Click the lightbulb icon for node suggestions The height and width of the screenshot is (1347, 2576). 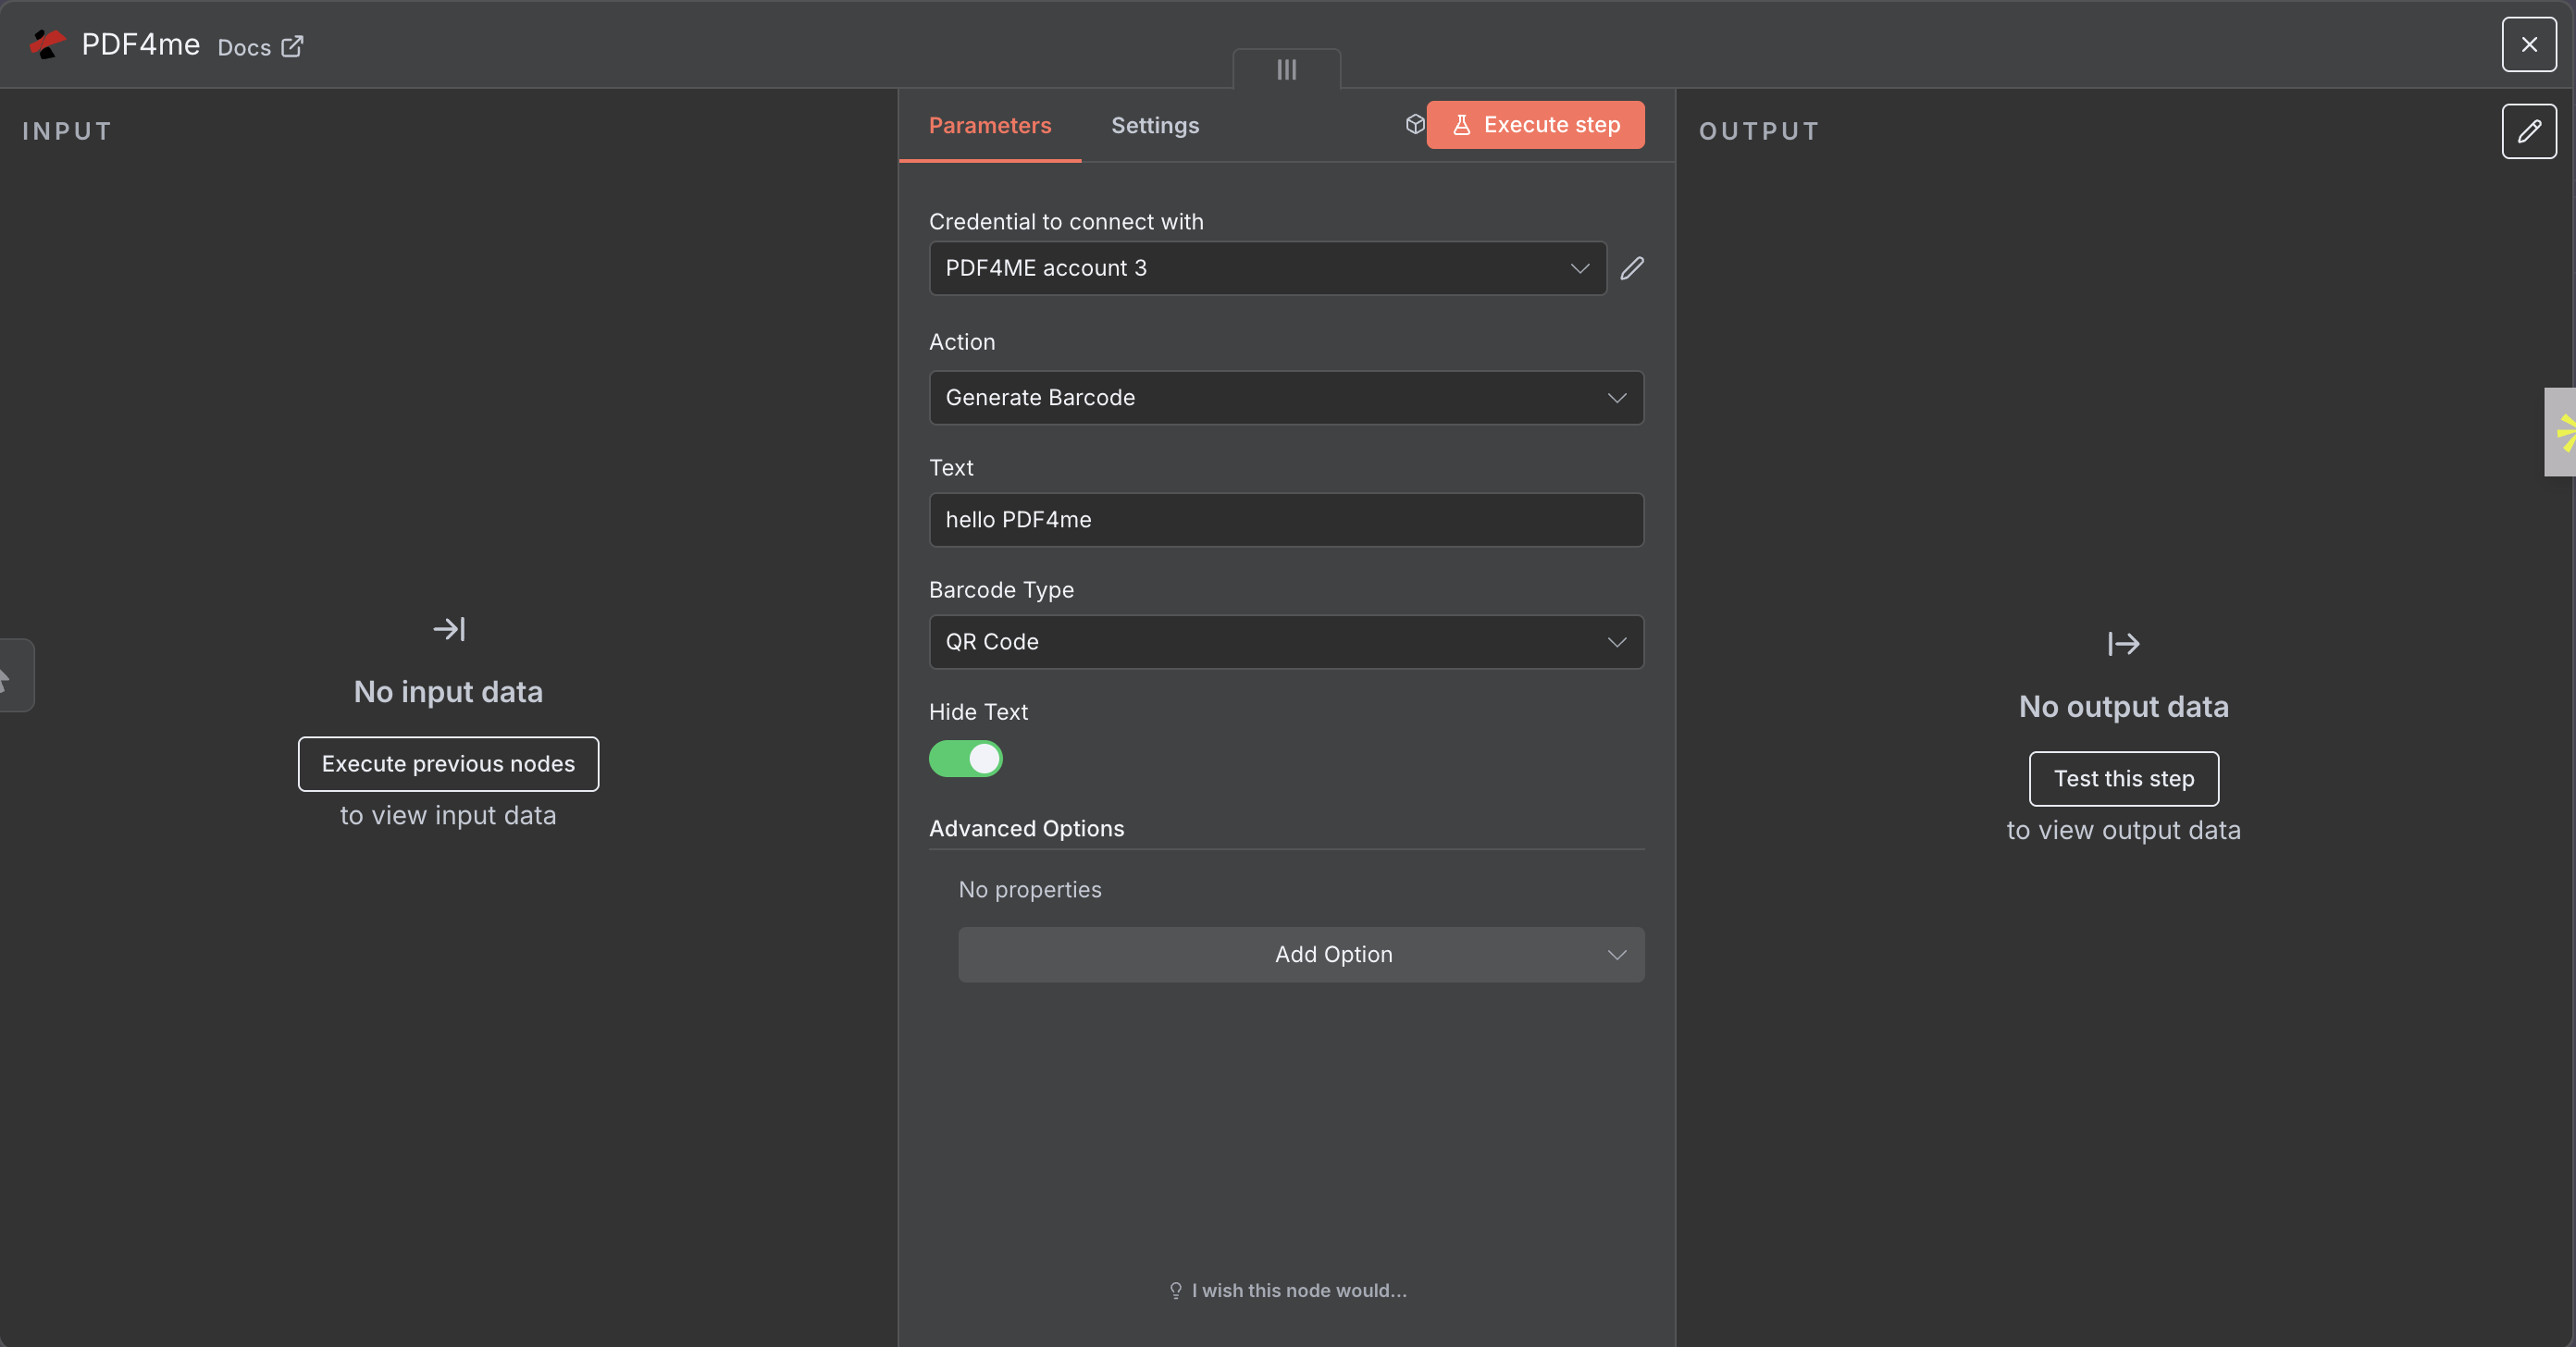click(x=1175, y=1291)
